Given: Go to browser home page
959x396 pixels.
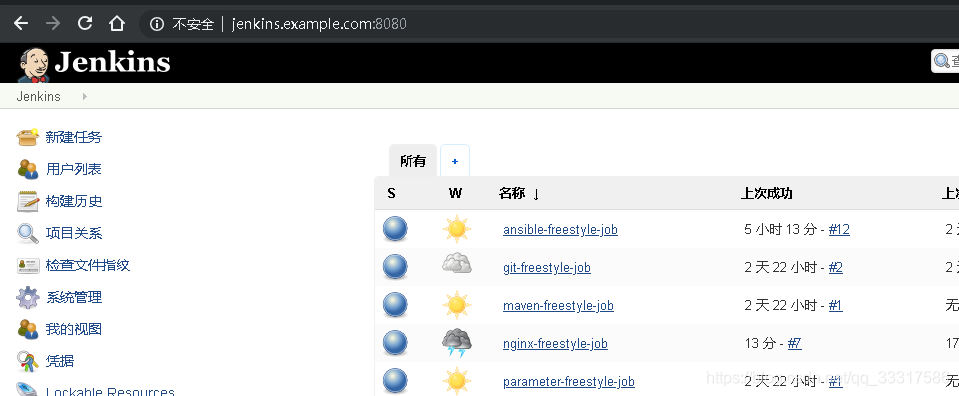Looking at the screenshot, I should [x=117, y=23].
